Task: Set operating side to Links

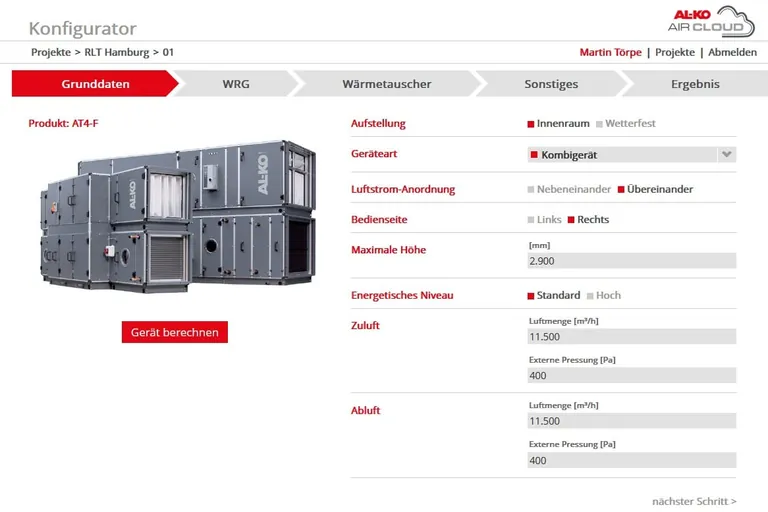Action: point(544,220)
